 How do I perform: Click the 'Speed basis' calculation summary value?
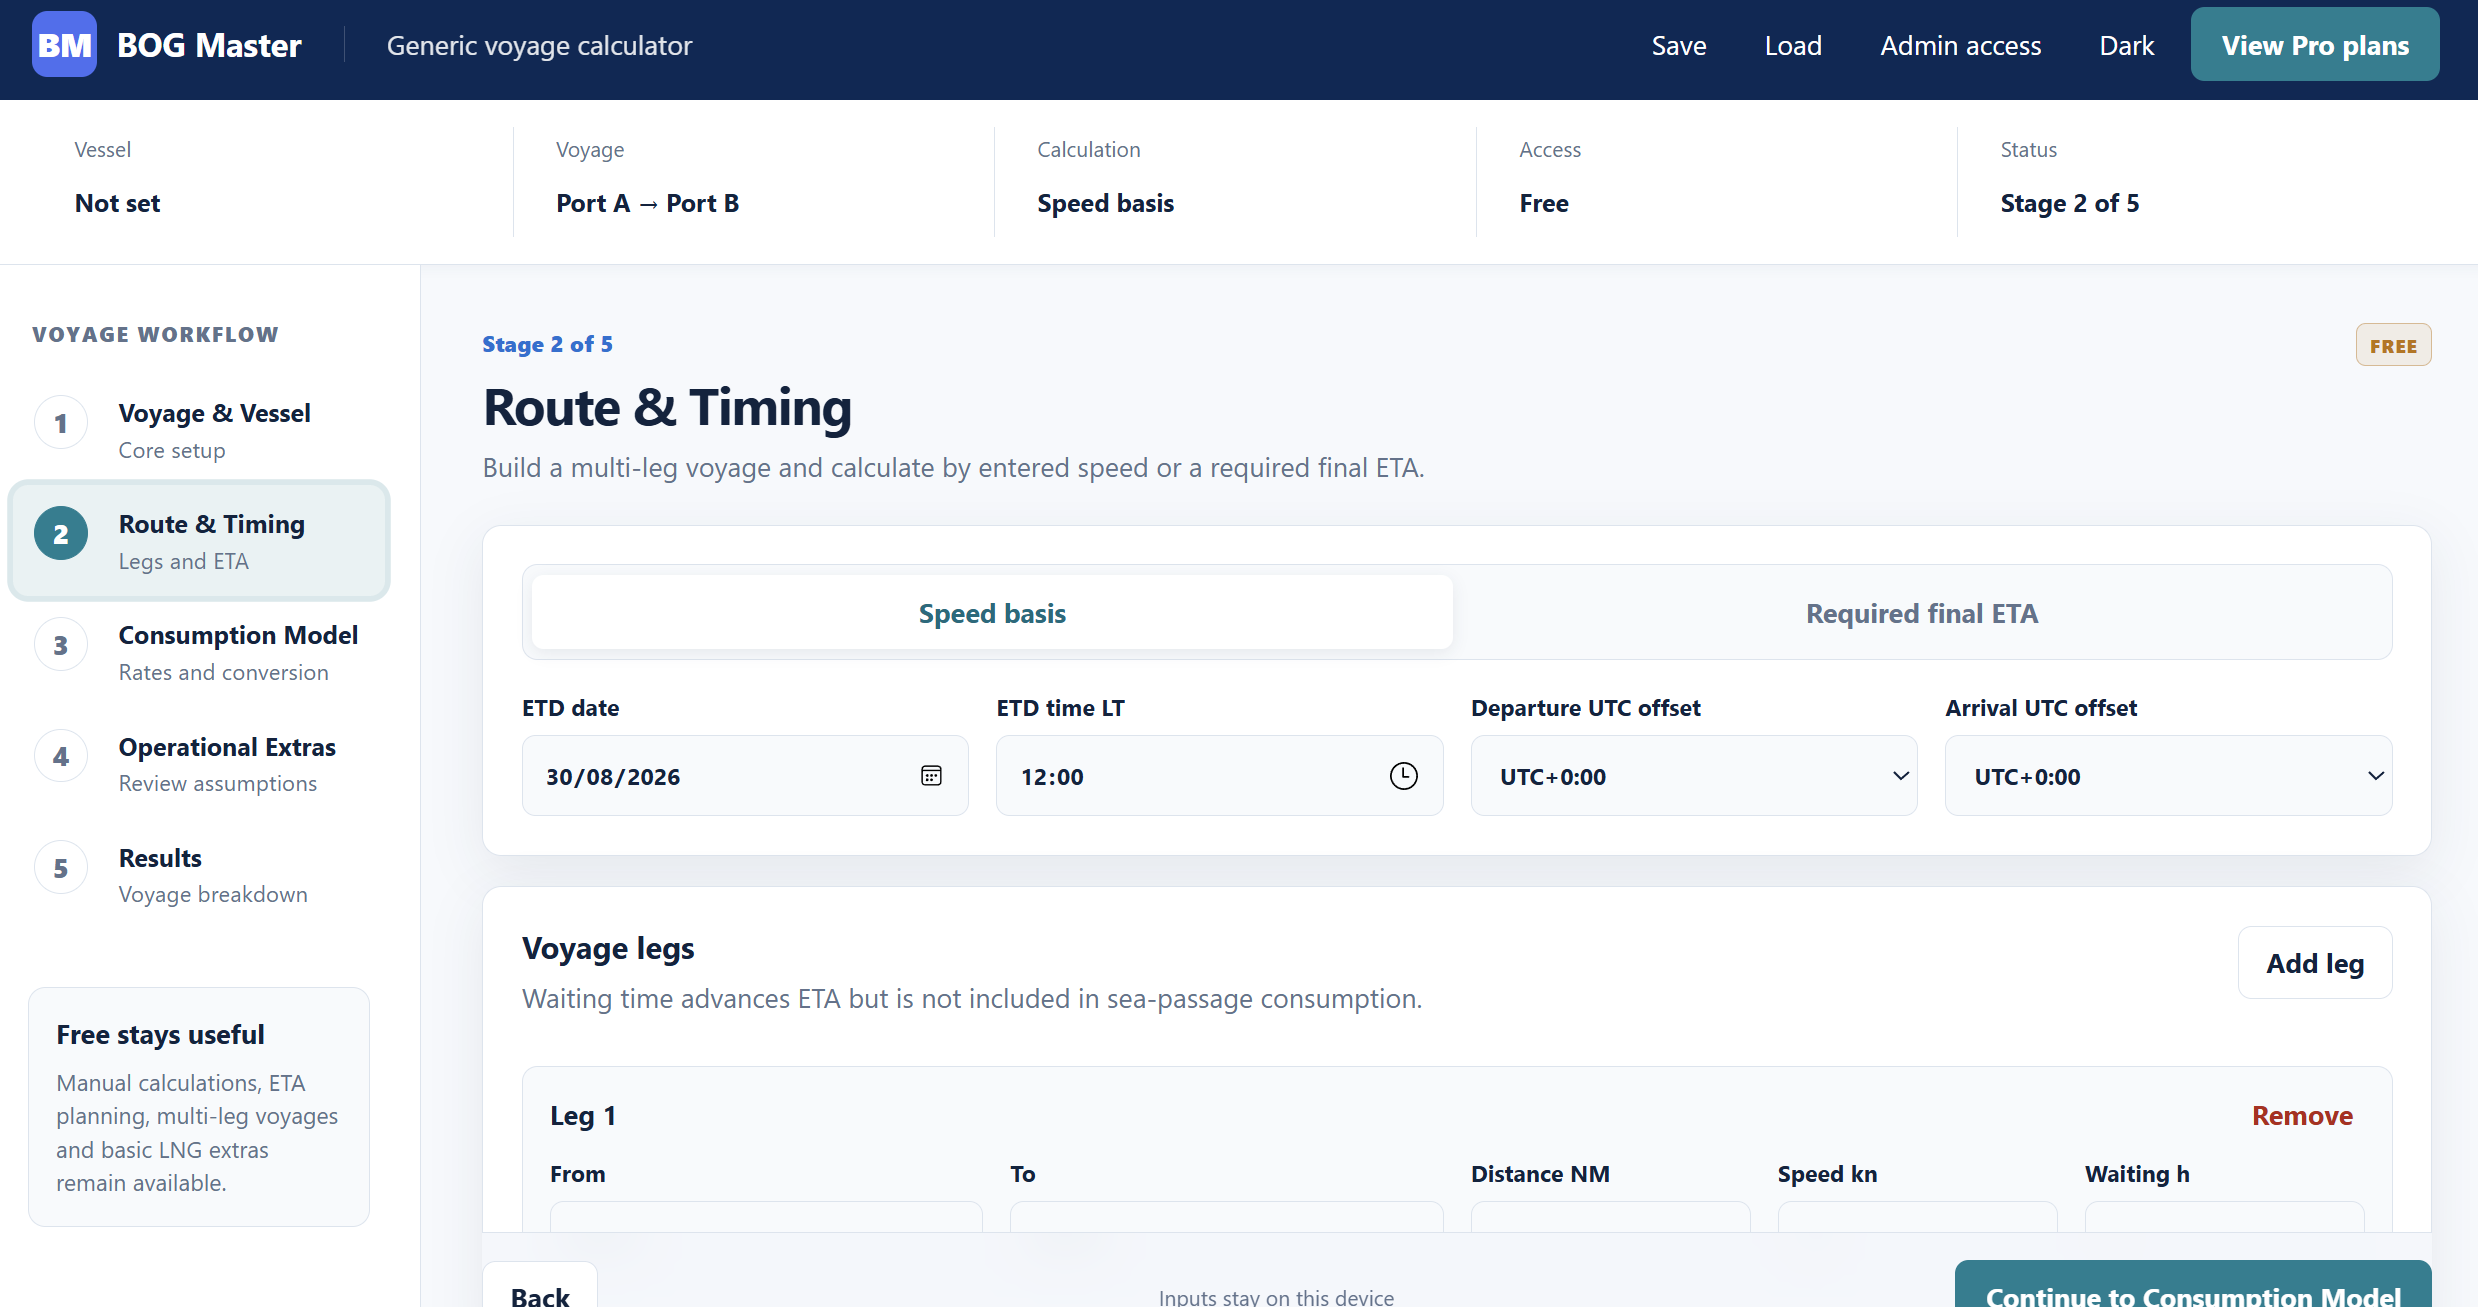[1105, 203]
